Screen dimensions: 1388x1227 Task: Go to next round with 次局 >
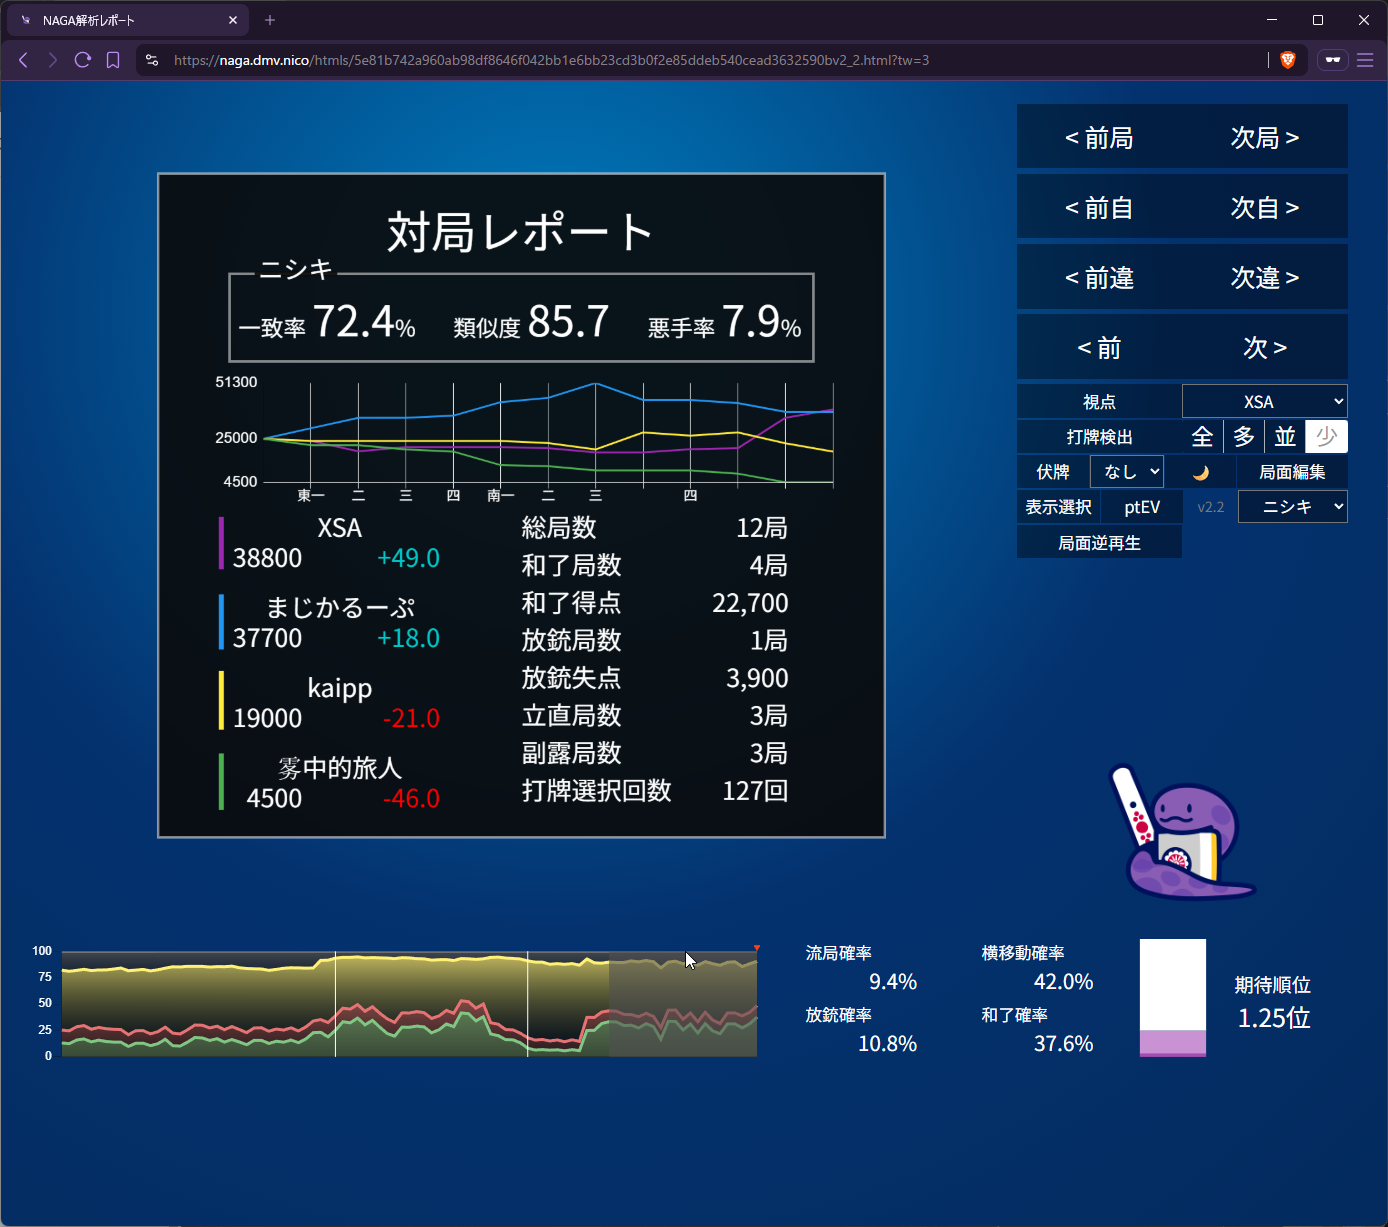1264,137
